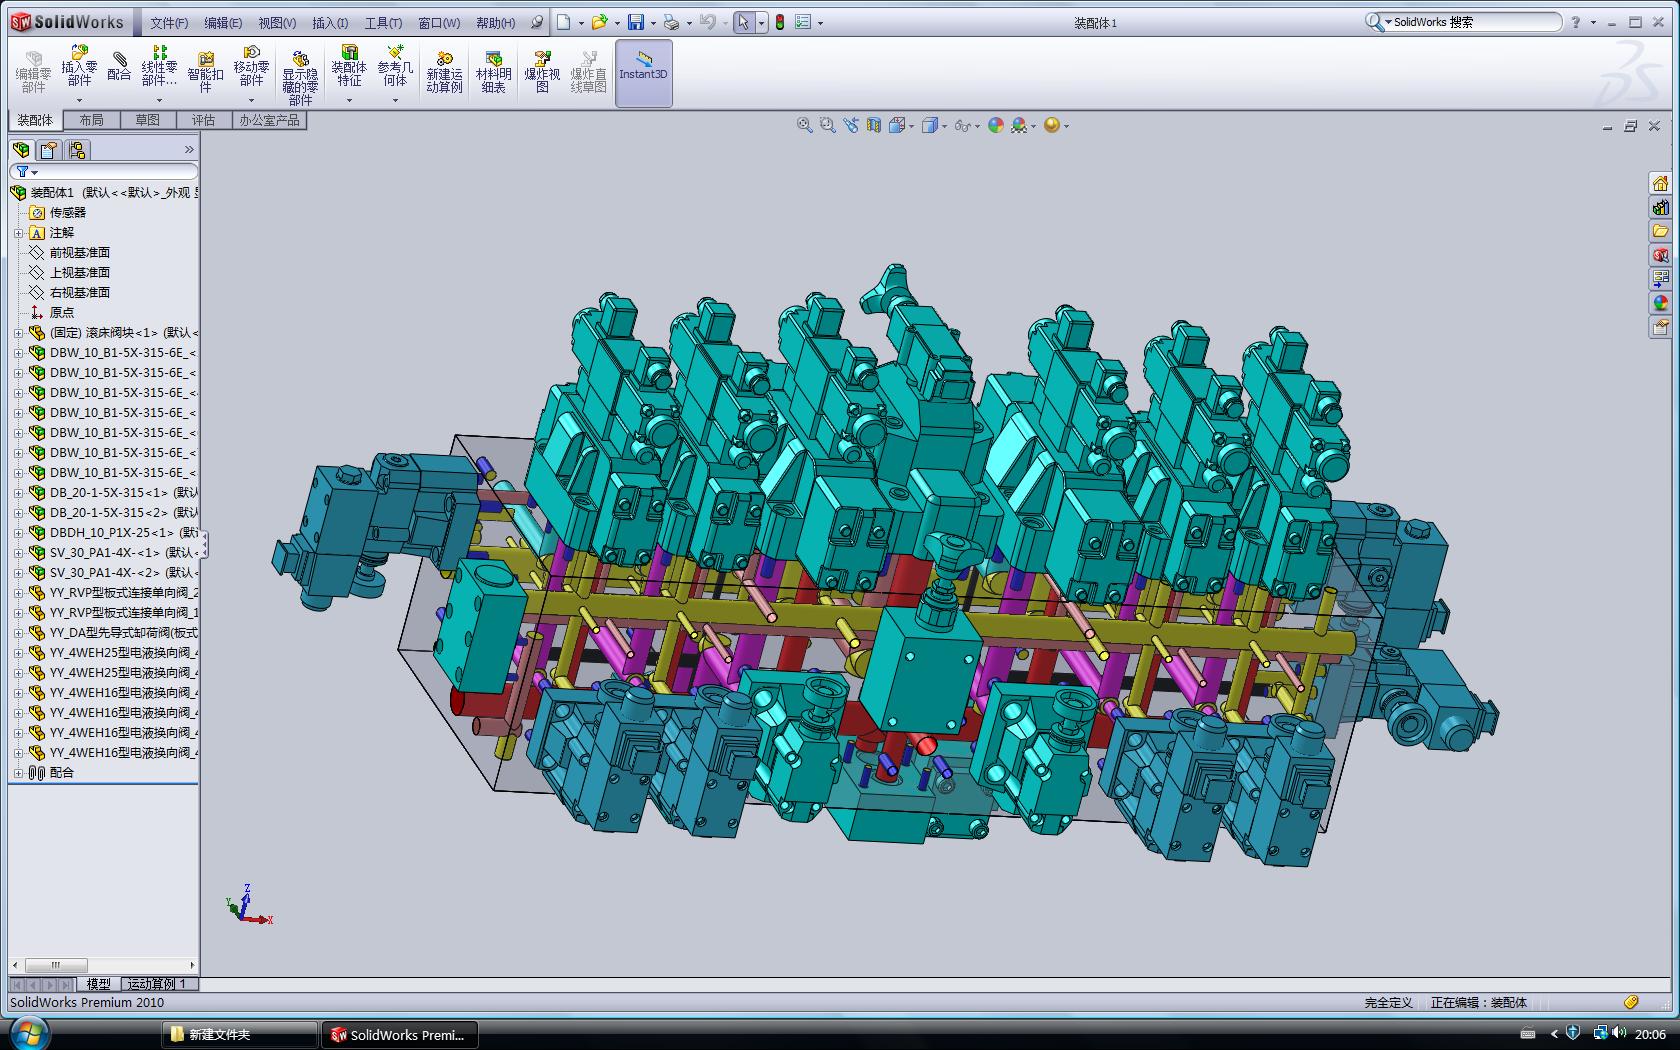
Task: Open the 插入(I) menu
Action: [330, 22]
